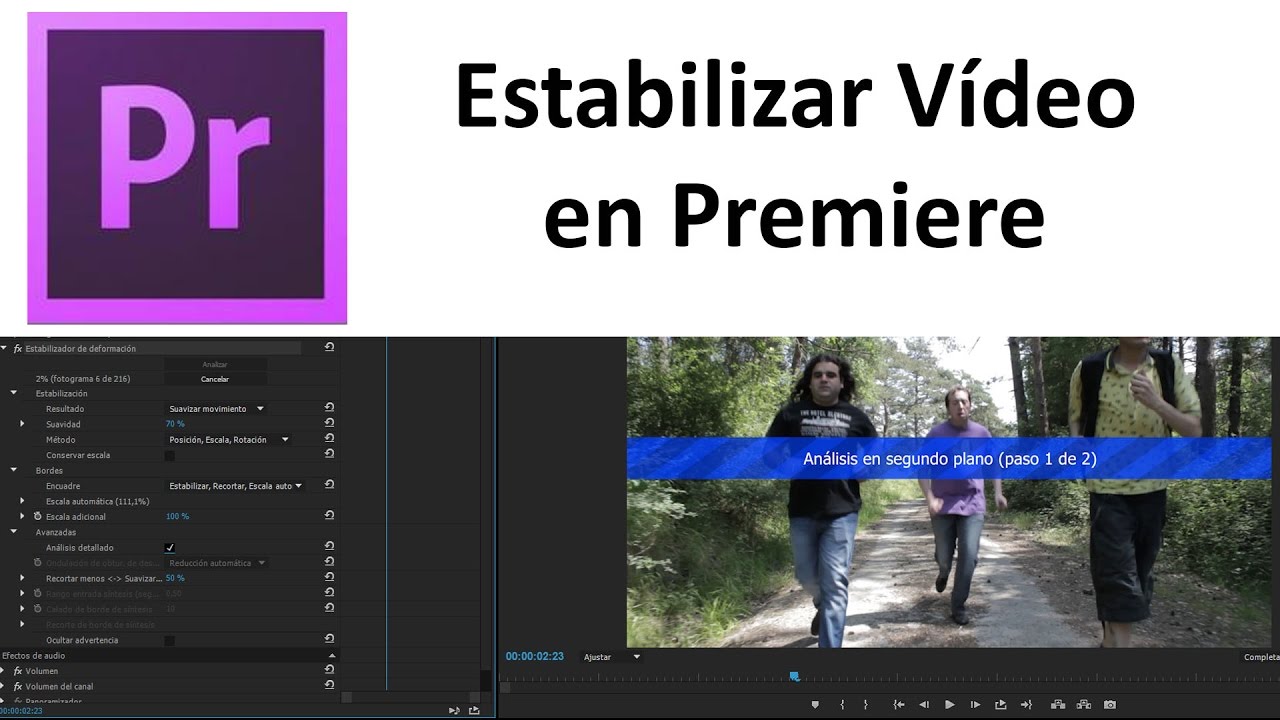The height and width of the screenshot is (720, 1280).
Task: Uncheck the Análisis detallado checkbox
Action: pyautogui.click(x=170, y=548)
